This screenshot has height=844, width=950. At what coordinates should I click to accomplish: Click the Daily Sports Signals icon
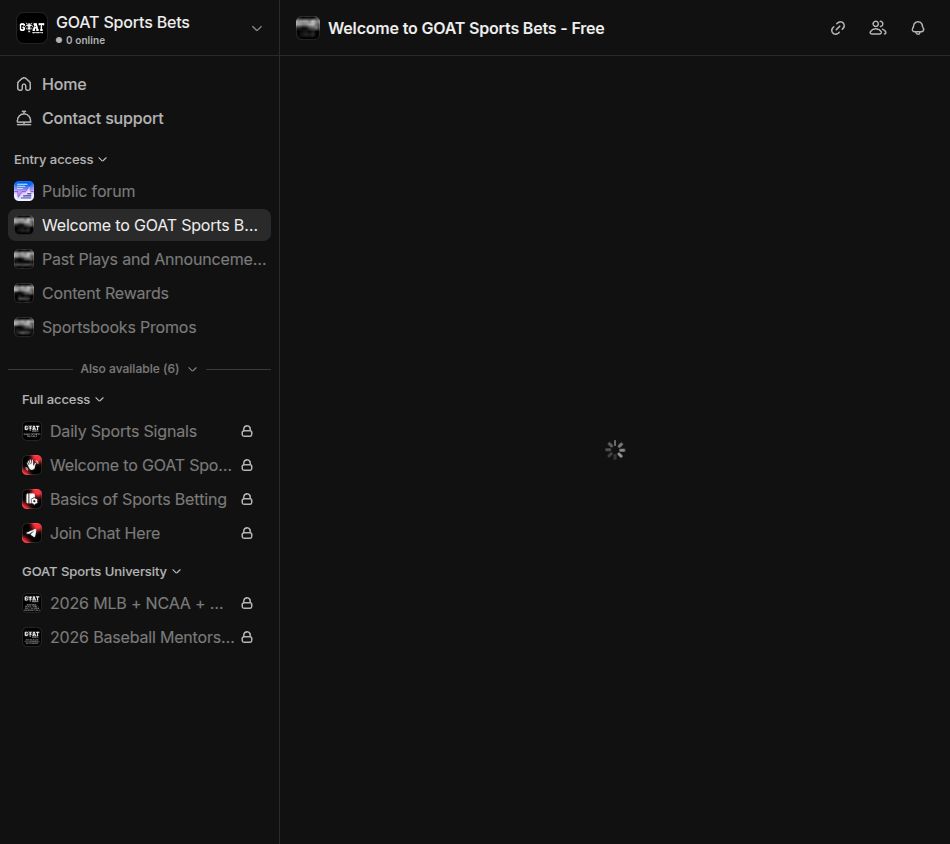pyautogui.click(x=32, y=431)
